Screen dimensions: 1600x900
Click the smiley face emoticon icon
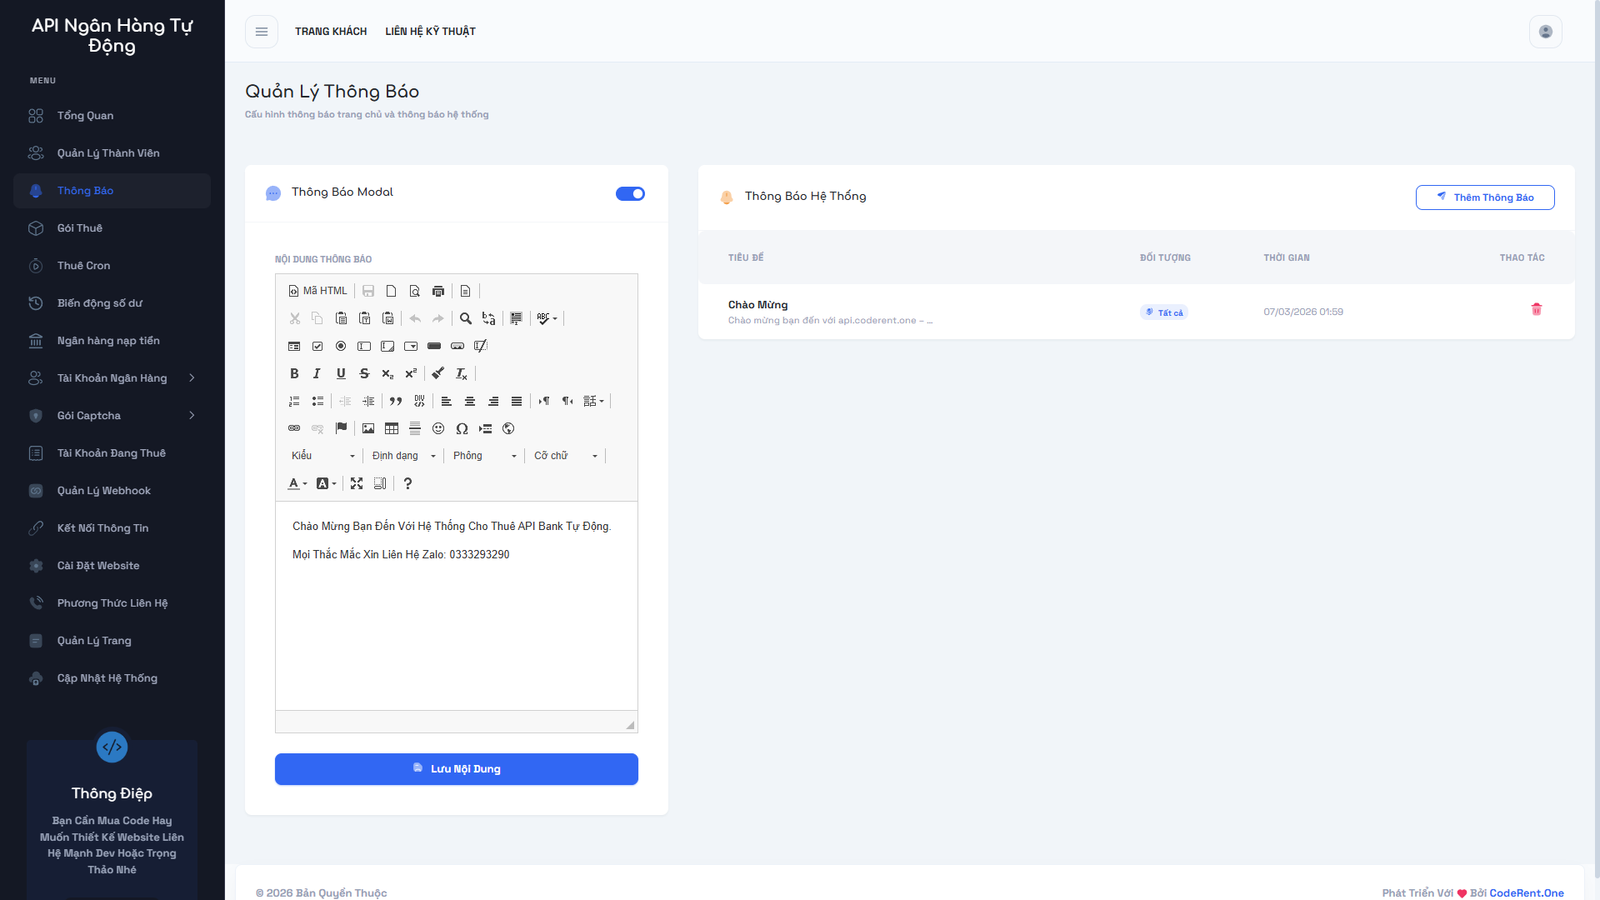[437, 428]
